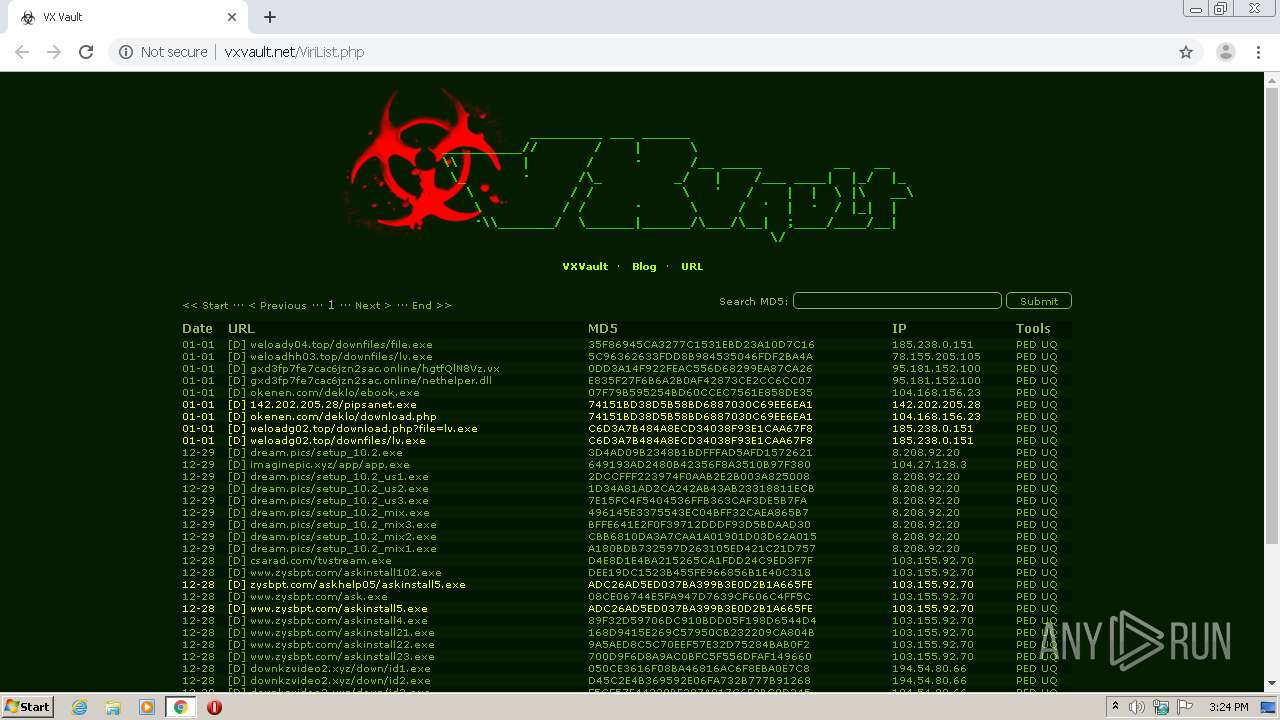Image resolution: width=1280 pixels, height=720 pixels.
Task: Show hidden system tray icons
Action: (1115, 707)
